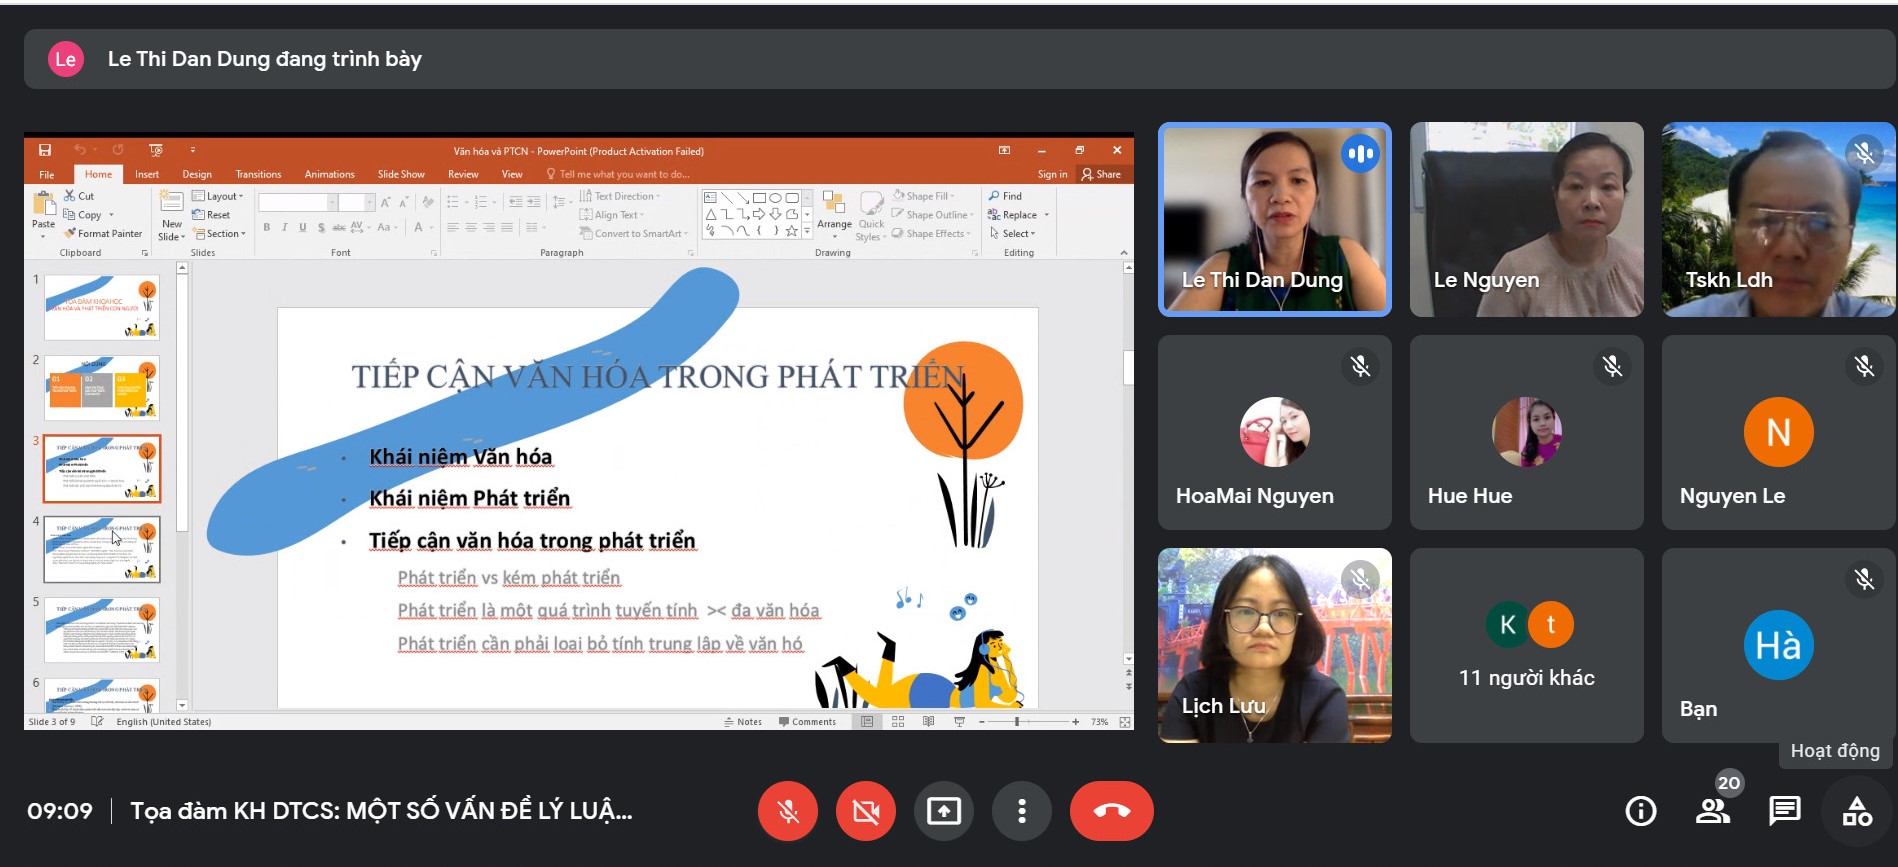Hang up with the red leave call button
The height and width of the screenshot is (867, 1898).
click(1111, 811)
